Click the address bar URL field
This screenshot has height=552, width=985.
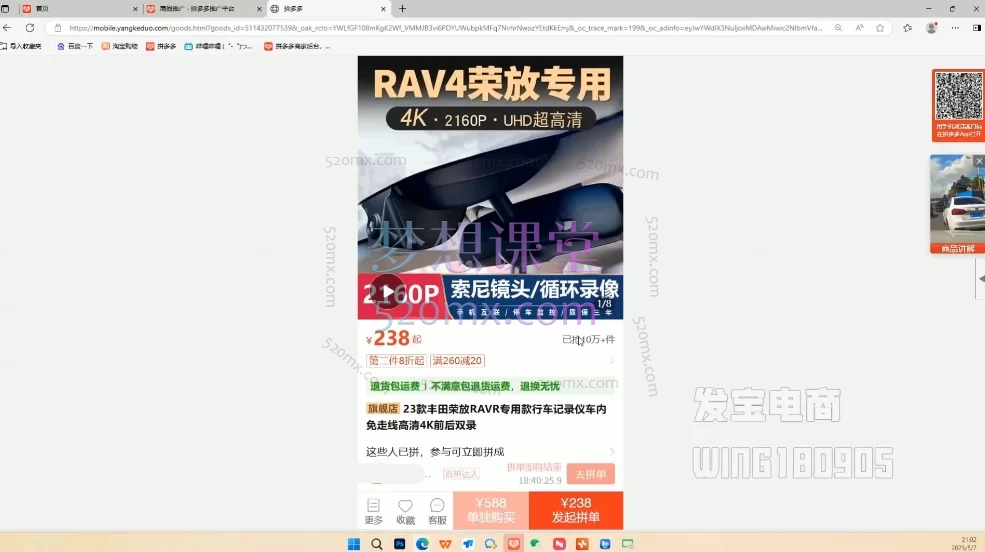coord(445,28)
